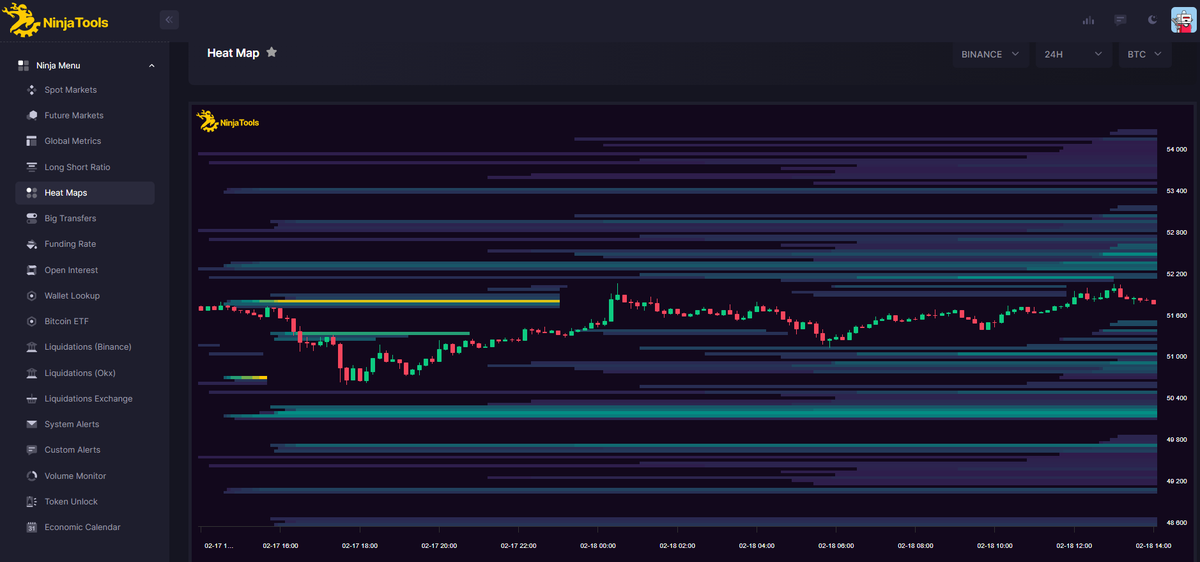
Task: Click the Token Unlock icon
Action: click(32, 502)
